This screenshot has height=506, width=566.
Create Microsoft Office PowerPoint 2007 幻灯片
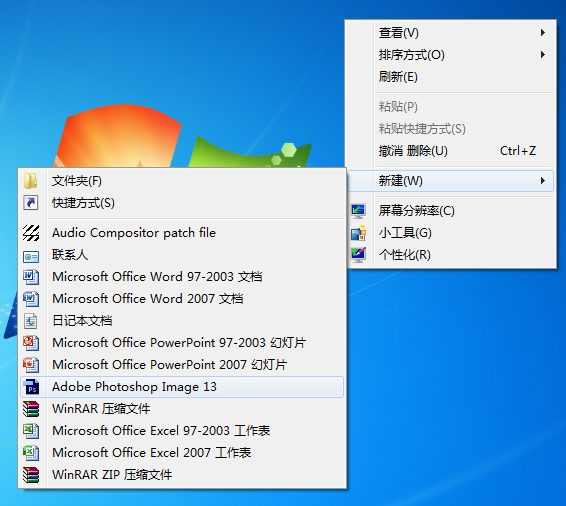coord(182,365)
